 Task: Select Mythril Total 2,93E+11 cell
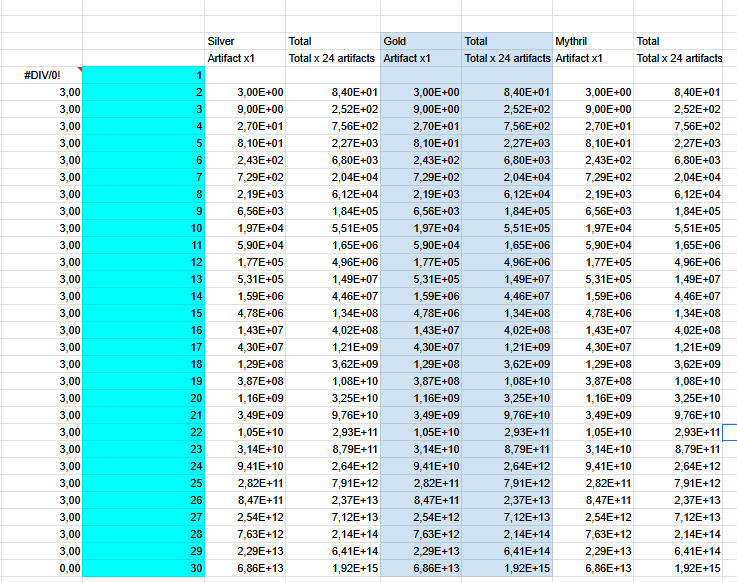pyautogui.click(x=678, y=432)
